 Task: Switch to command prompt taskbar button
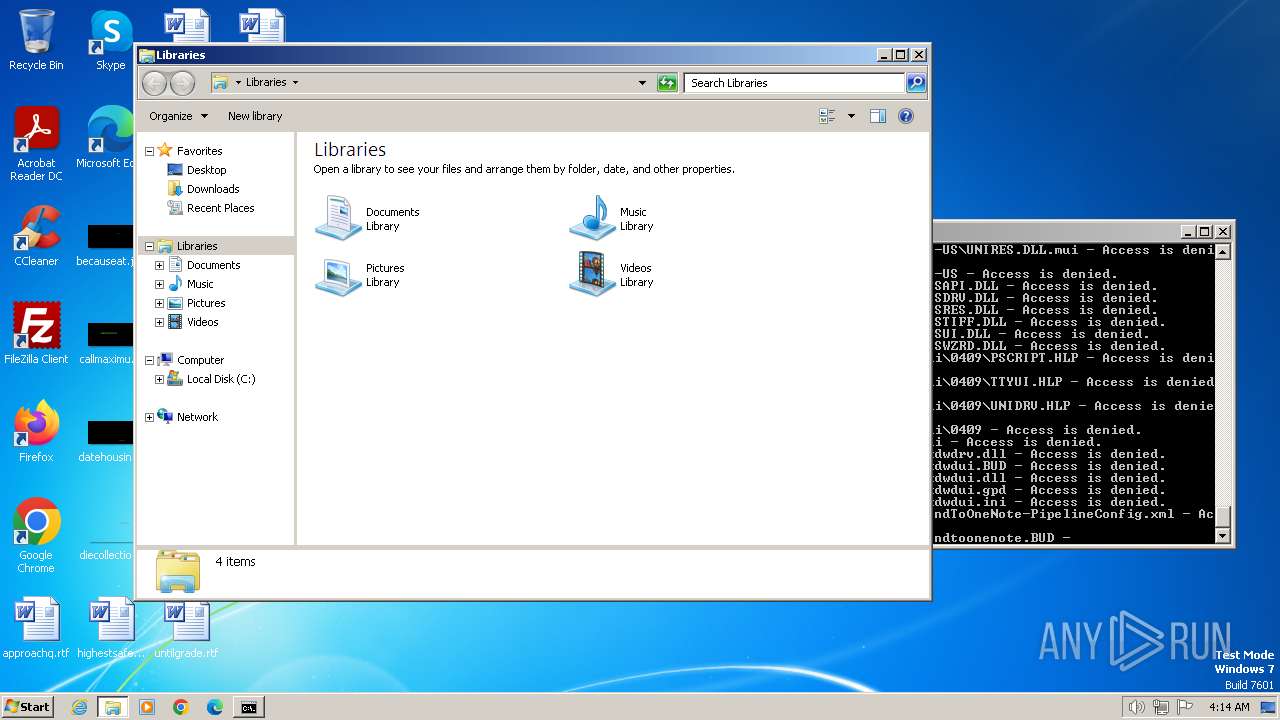(249, 707)
